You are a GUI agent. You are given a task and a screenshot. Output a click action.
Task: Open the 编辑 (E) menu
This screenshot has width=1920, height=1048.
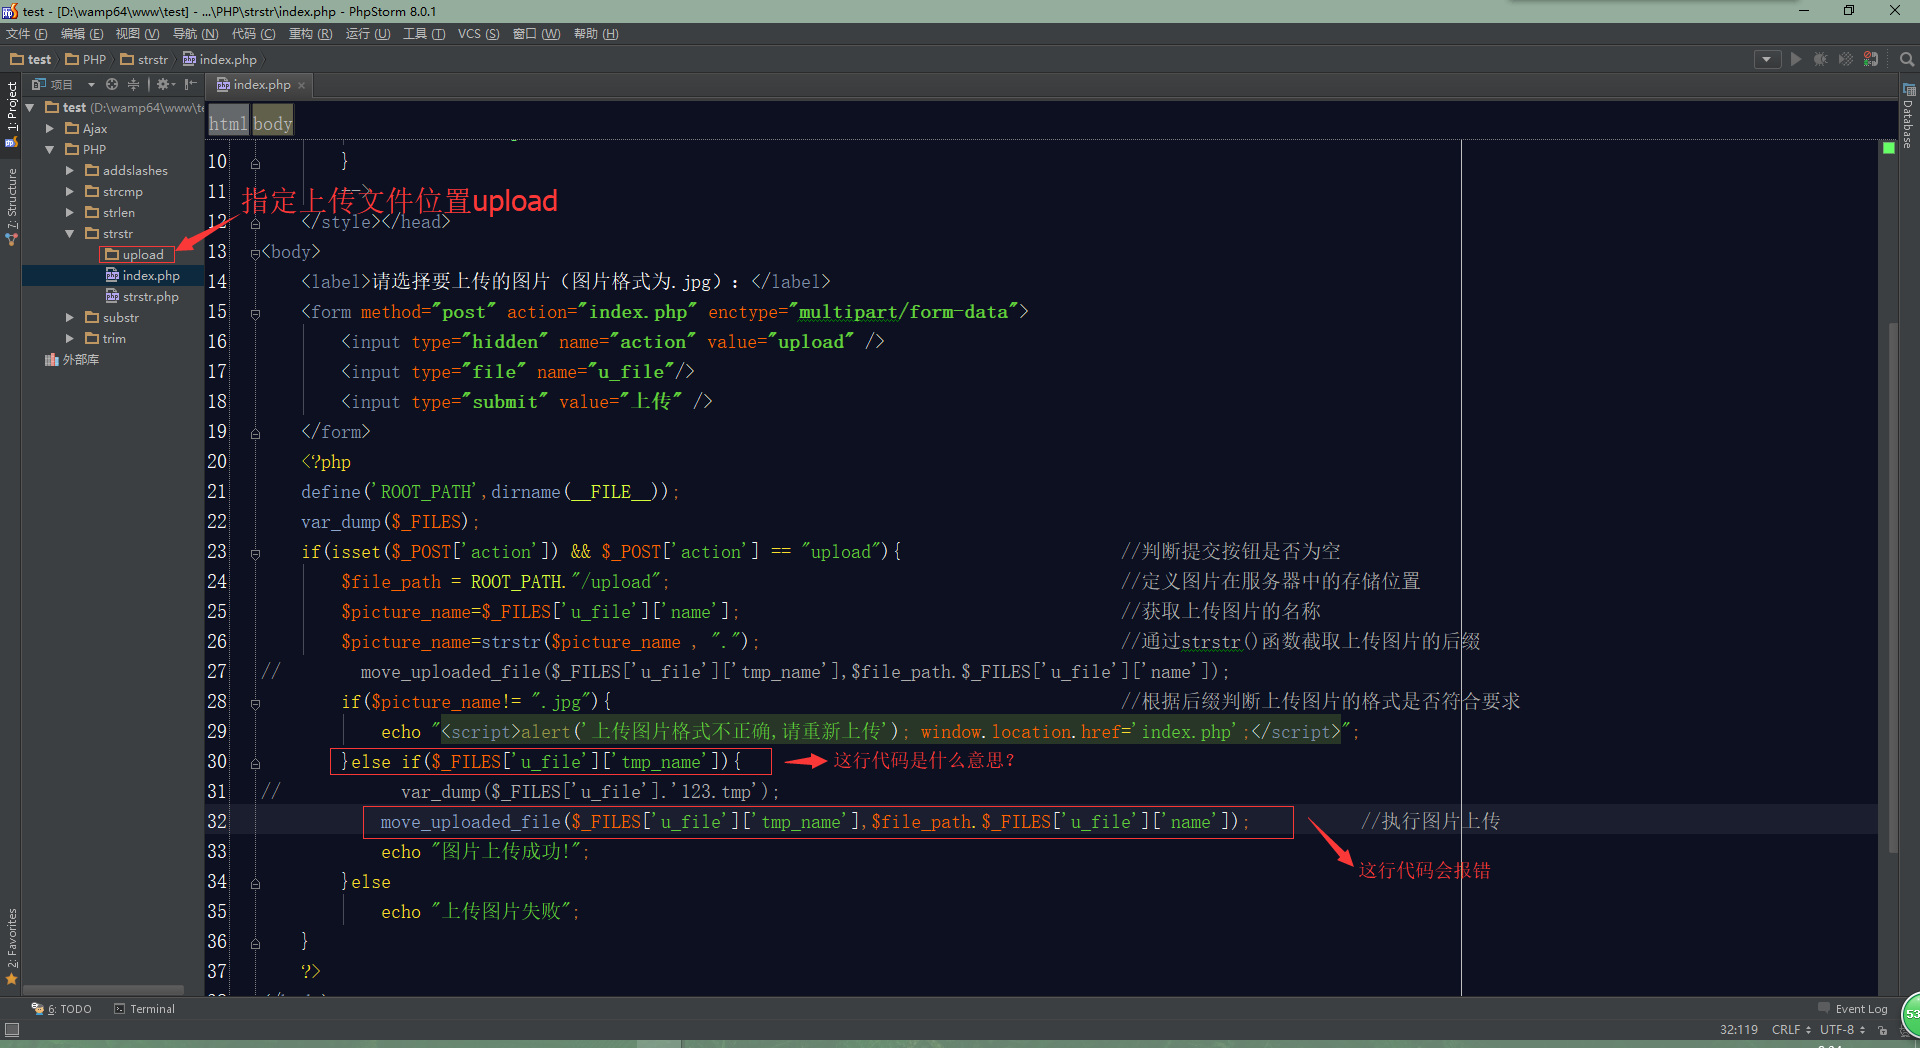coord(82,34)
